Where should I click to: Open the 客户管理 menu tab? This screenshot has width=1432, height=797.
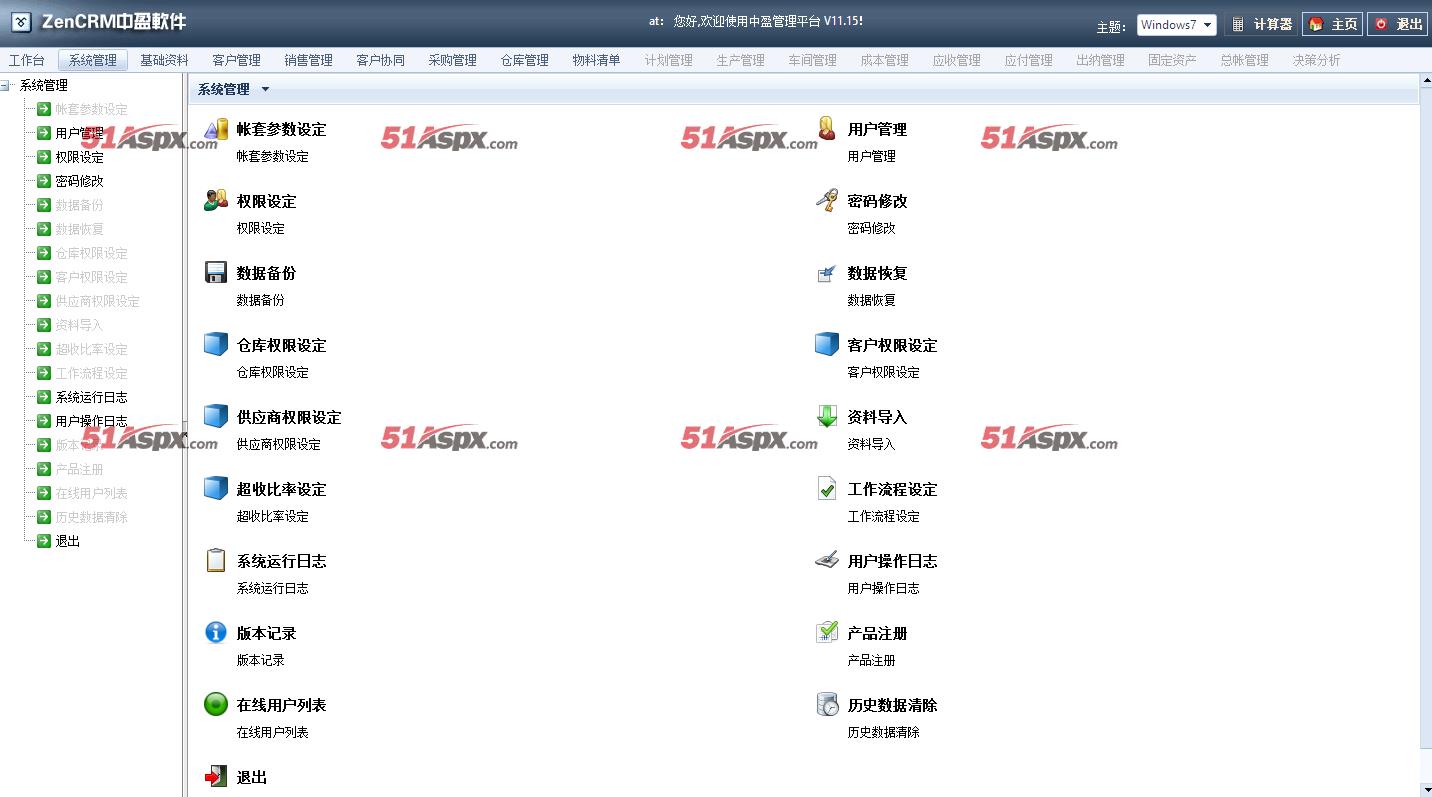236,60
